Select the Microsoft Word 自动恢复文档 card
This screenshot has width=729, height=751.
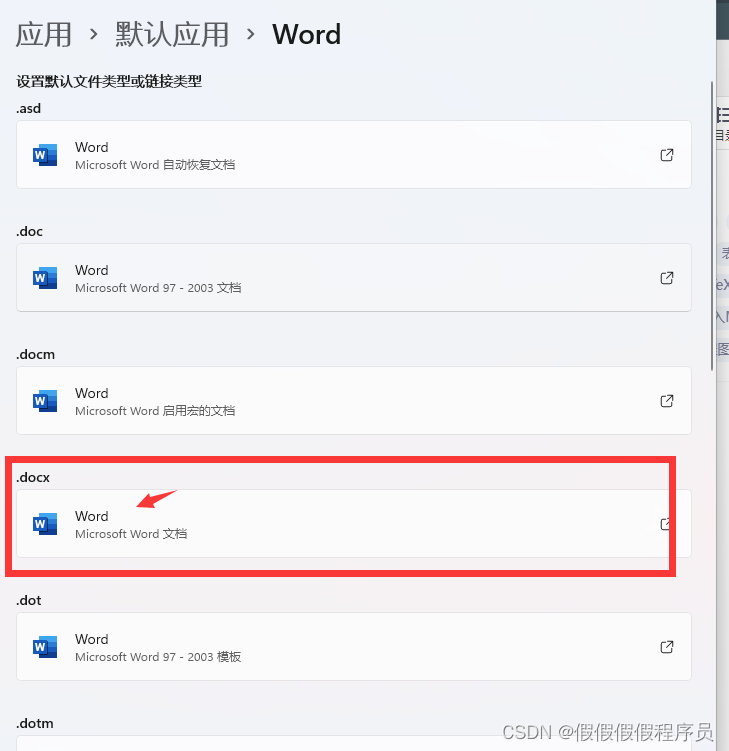(354, 155)
